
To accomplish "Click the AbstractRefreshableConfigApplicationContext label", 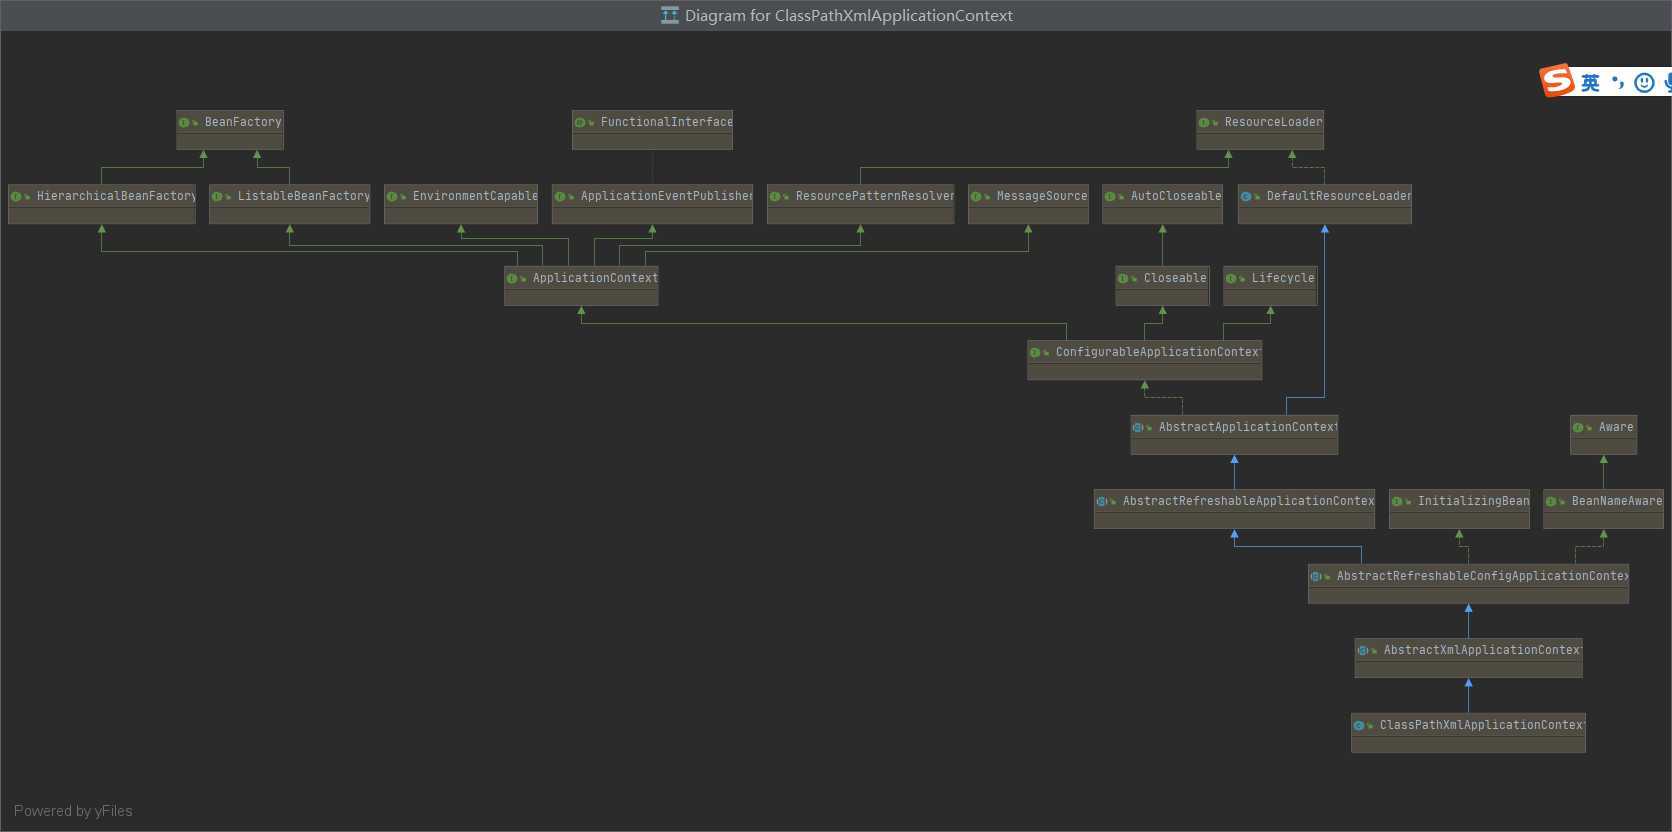I will (1482, 576).
